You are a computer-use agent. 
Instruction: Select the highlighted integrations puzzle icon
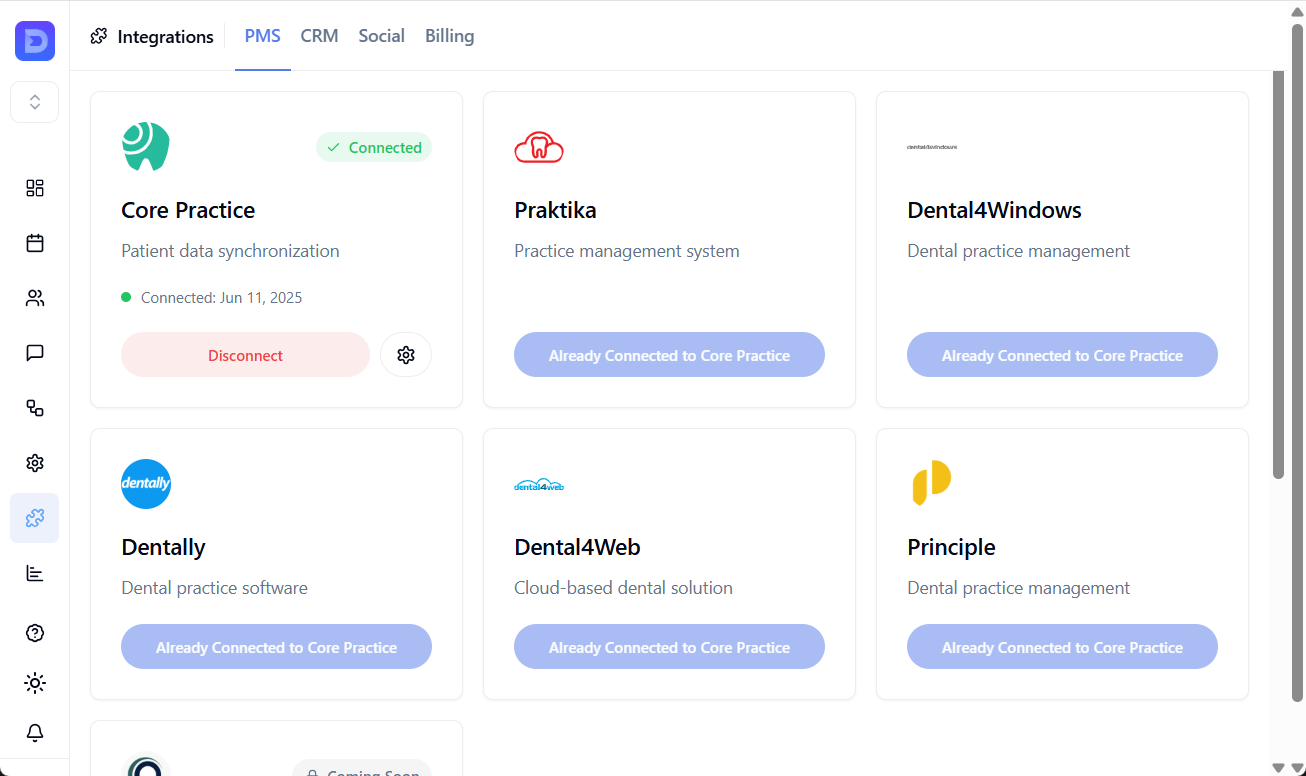click(34, 518)
